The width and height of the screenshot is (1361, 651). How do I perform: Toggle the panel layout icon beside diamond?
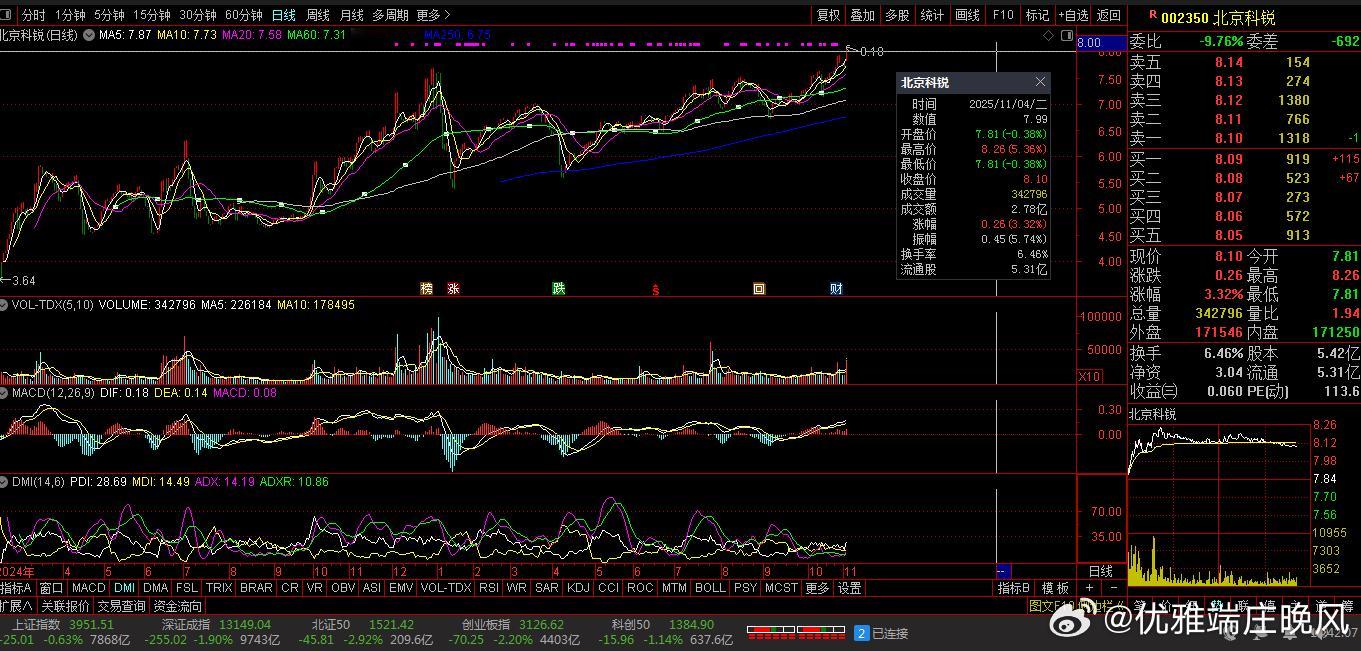tap(1065, 35)
